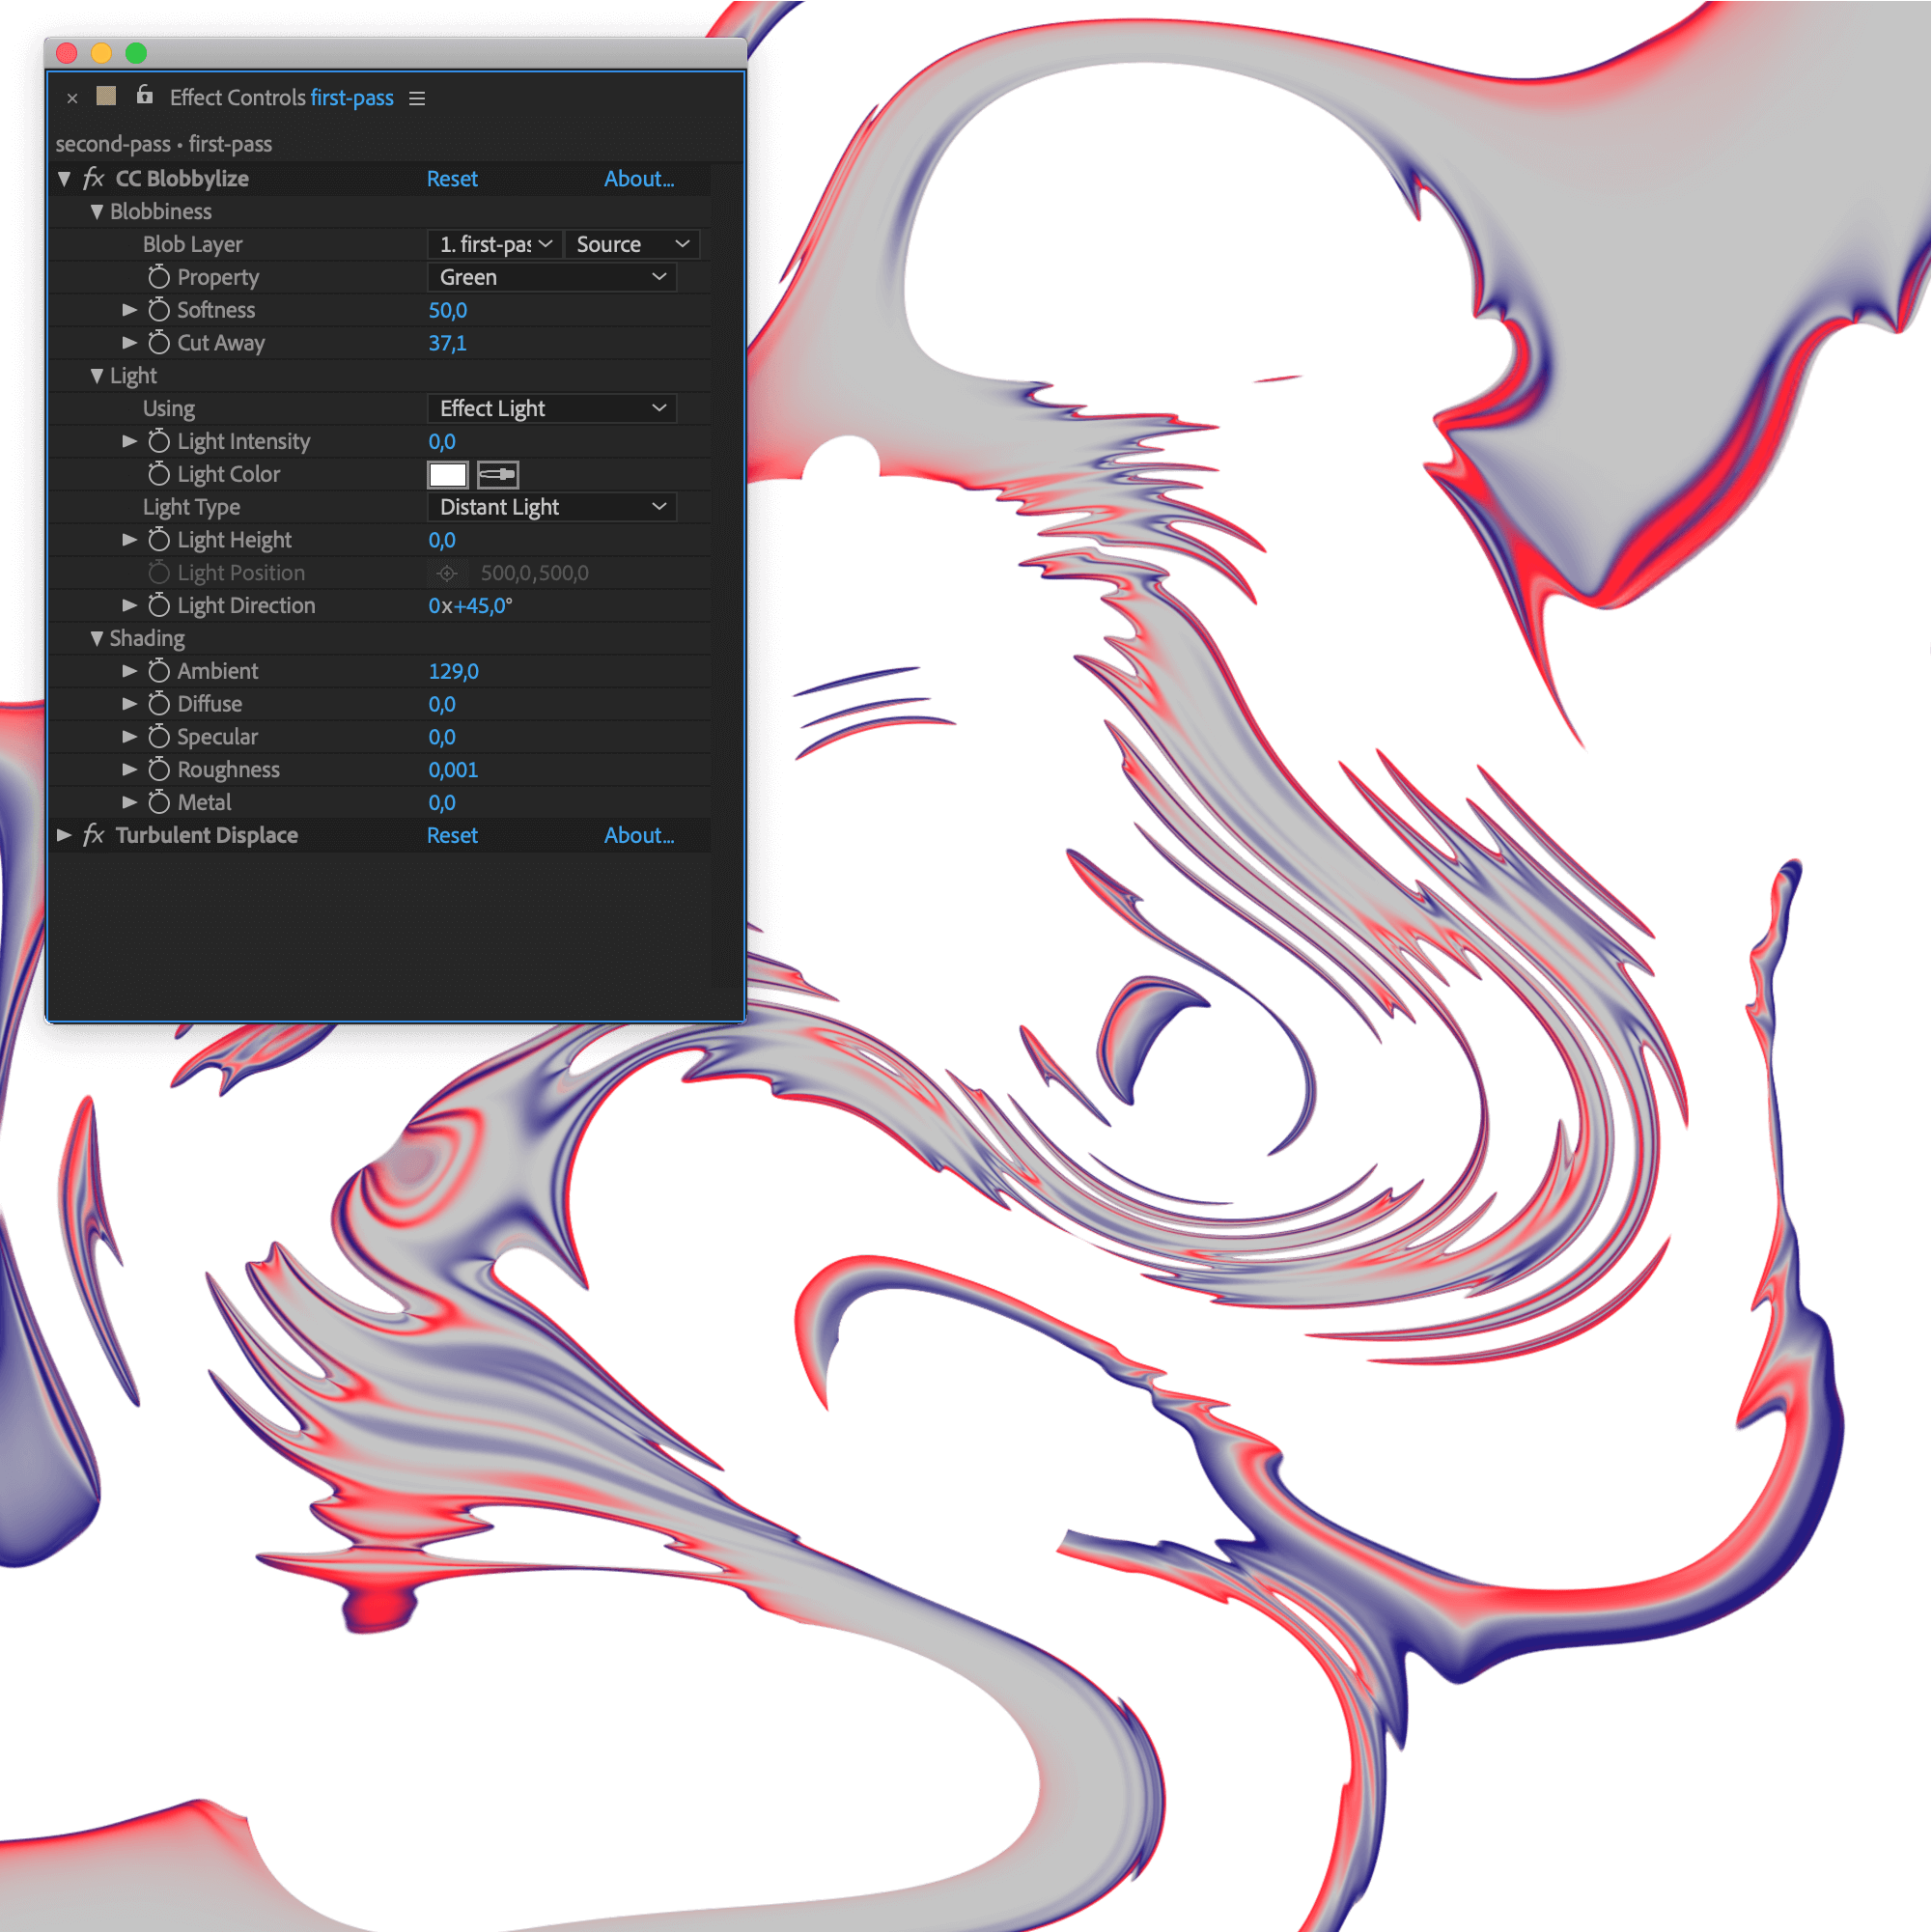Click Reset for CC Blobbylize
Viewport: 1932px width, 1932px height.
(x=452, y=179)
